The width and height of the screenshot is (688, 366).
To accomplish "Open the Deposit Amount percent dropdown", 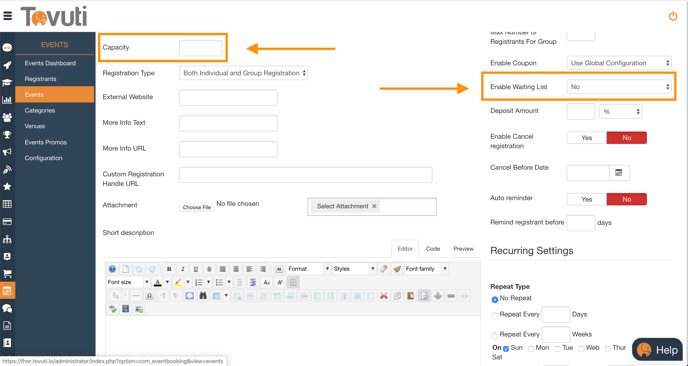I will 620,112.
